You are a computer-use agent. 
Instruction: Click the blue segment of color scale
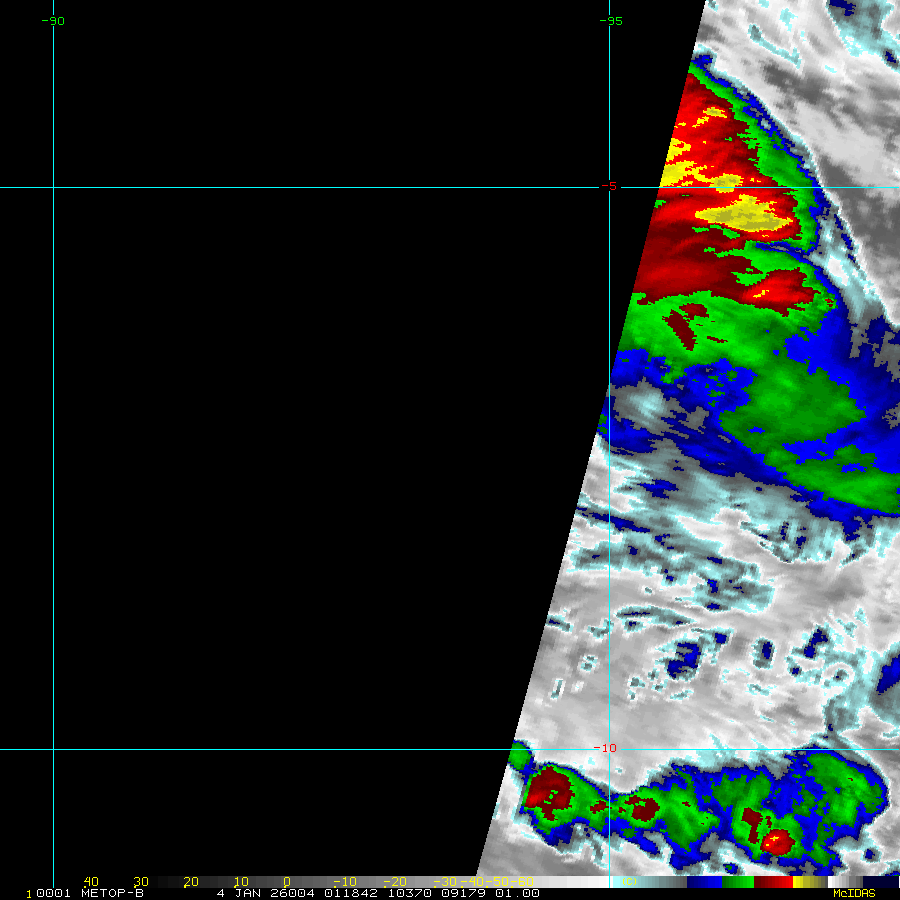pyautogui.click(x=704, y=882)
